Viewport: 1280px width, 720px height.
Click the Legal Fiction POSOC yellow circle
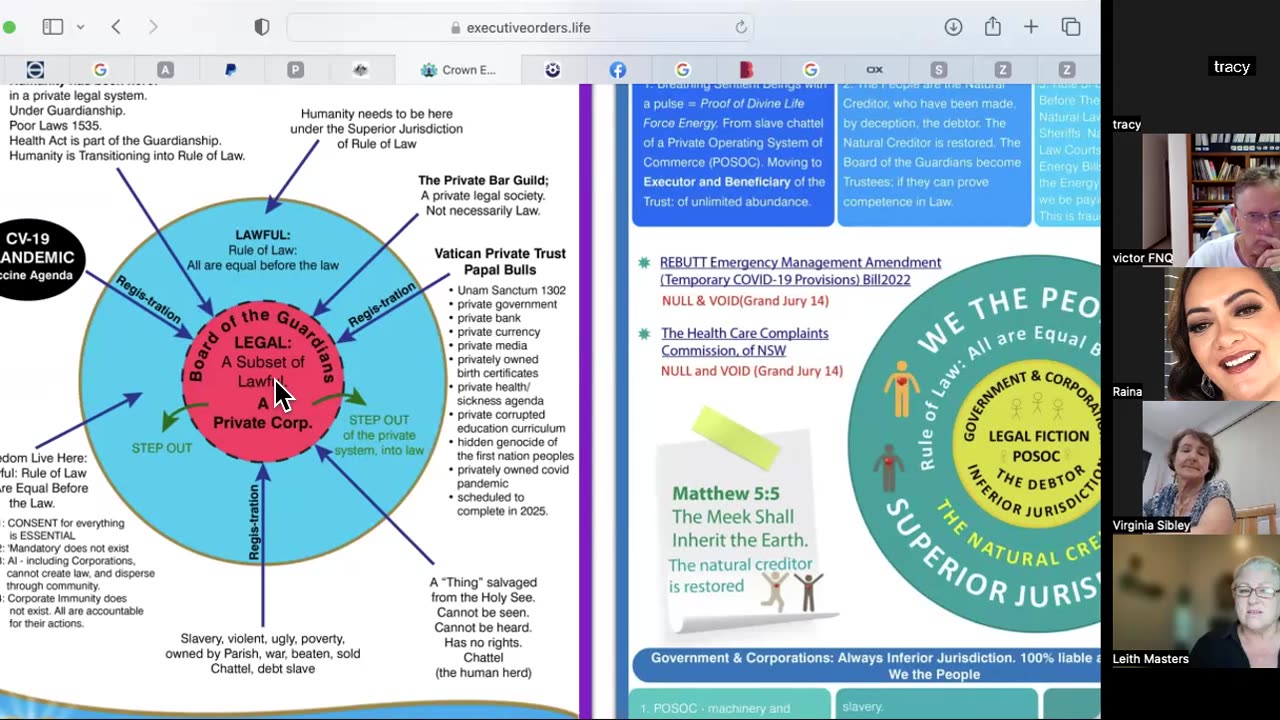[x=1030, y=445]
